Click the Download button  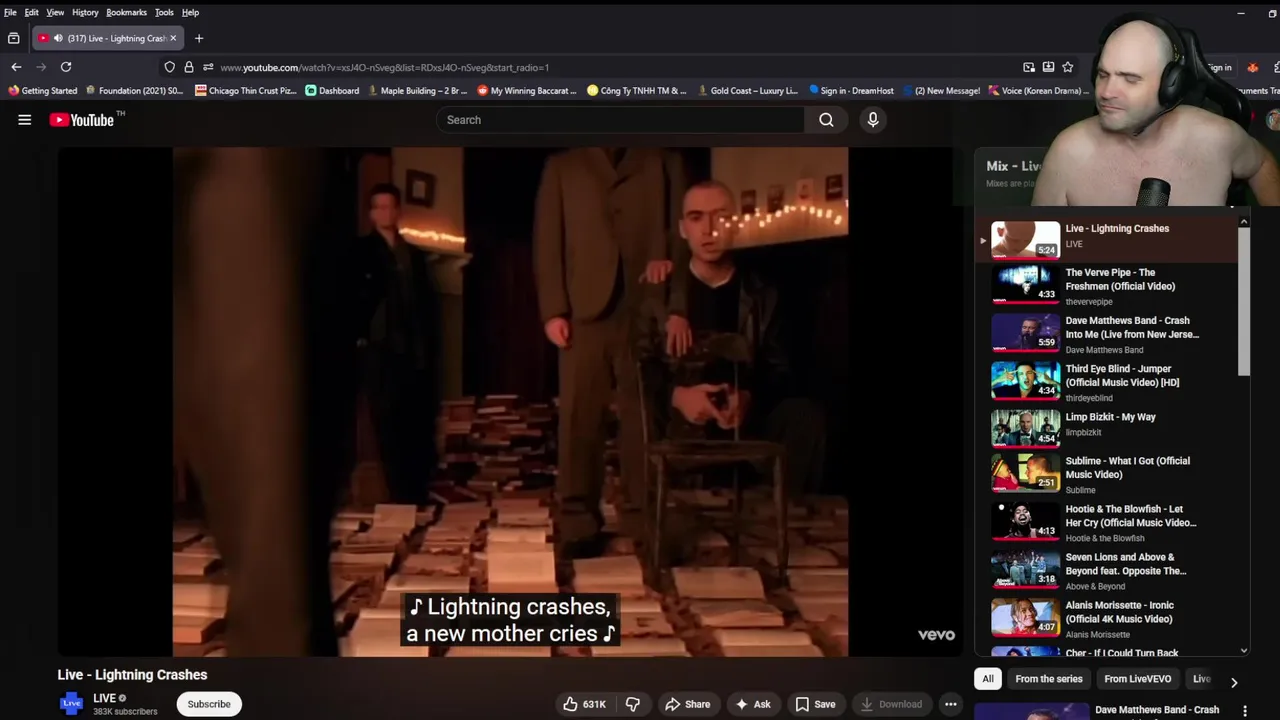click(x=891, y=704)
